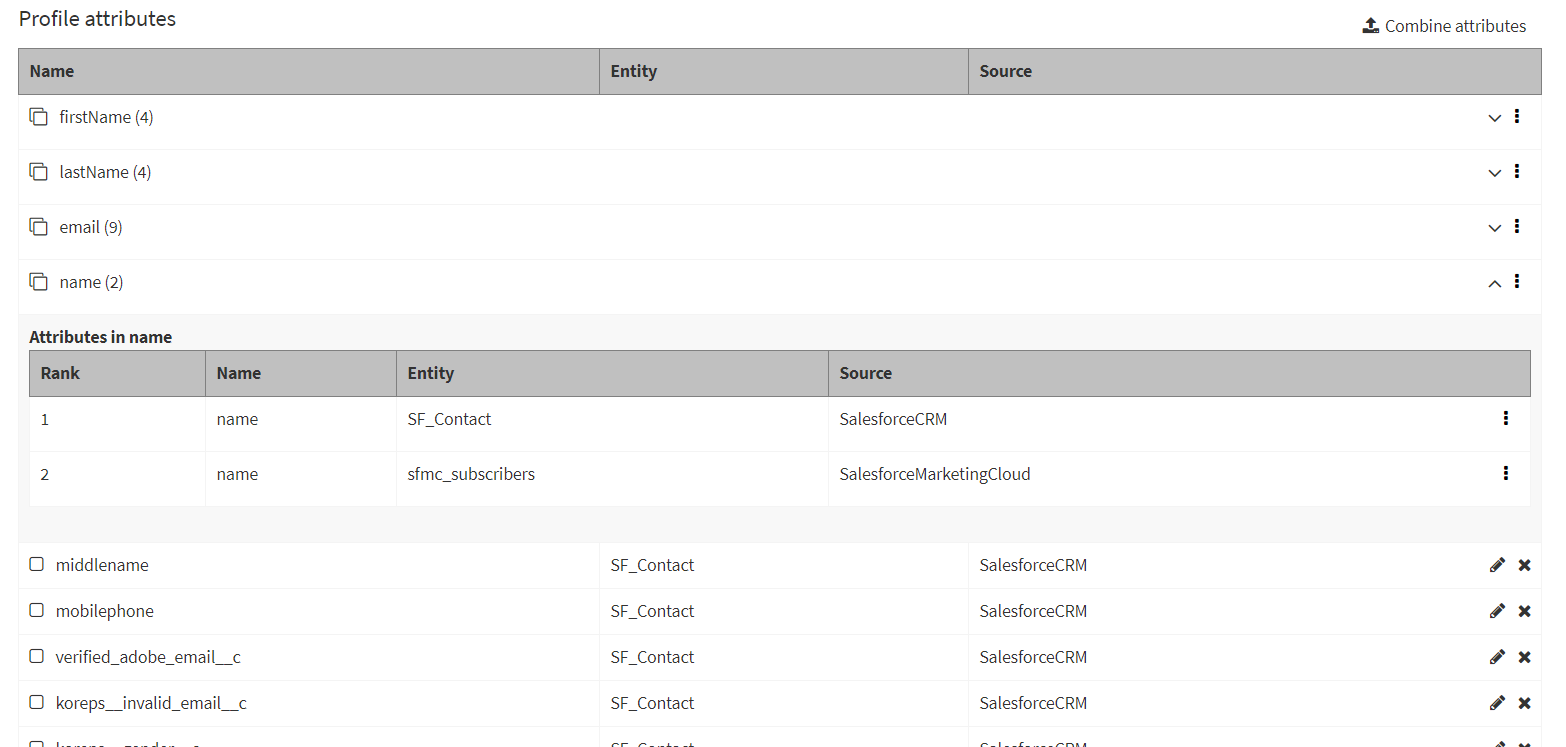Select the verified_adobe_email__c checkbox
Image resolution: width=1566 pixels, height=747 pixels.
37,656
